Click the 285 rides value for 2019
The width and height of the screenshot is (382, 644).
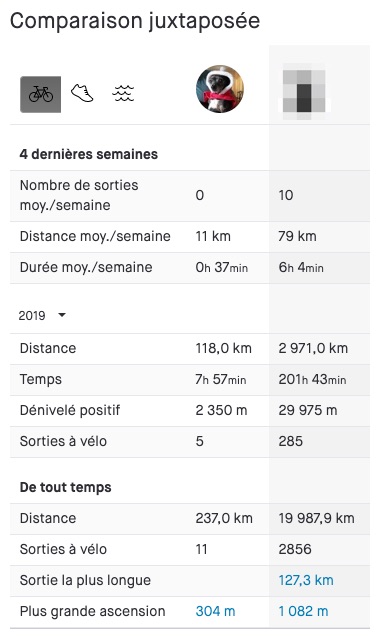[290, 441]
